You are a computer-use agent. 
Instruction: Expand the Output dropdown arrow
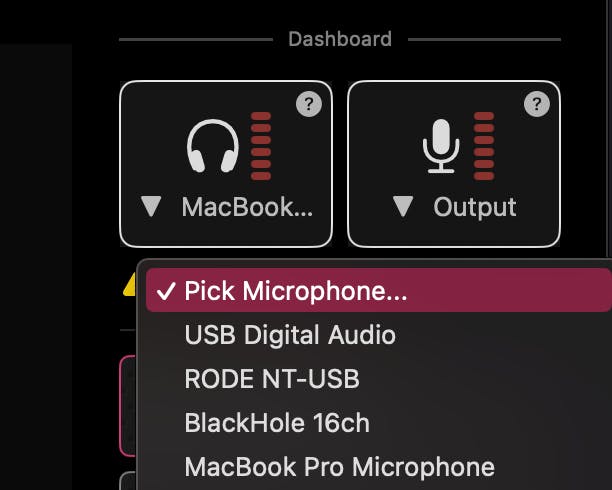(x=403, y=207)
